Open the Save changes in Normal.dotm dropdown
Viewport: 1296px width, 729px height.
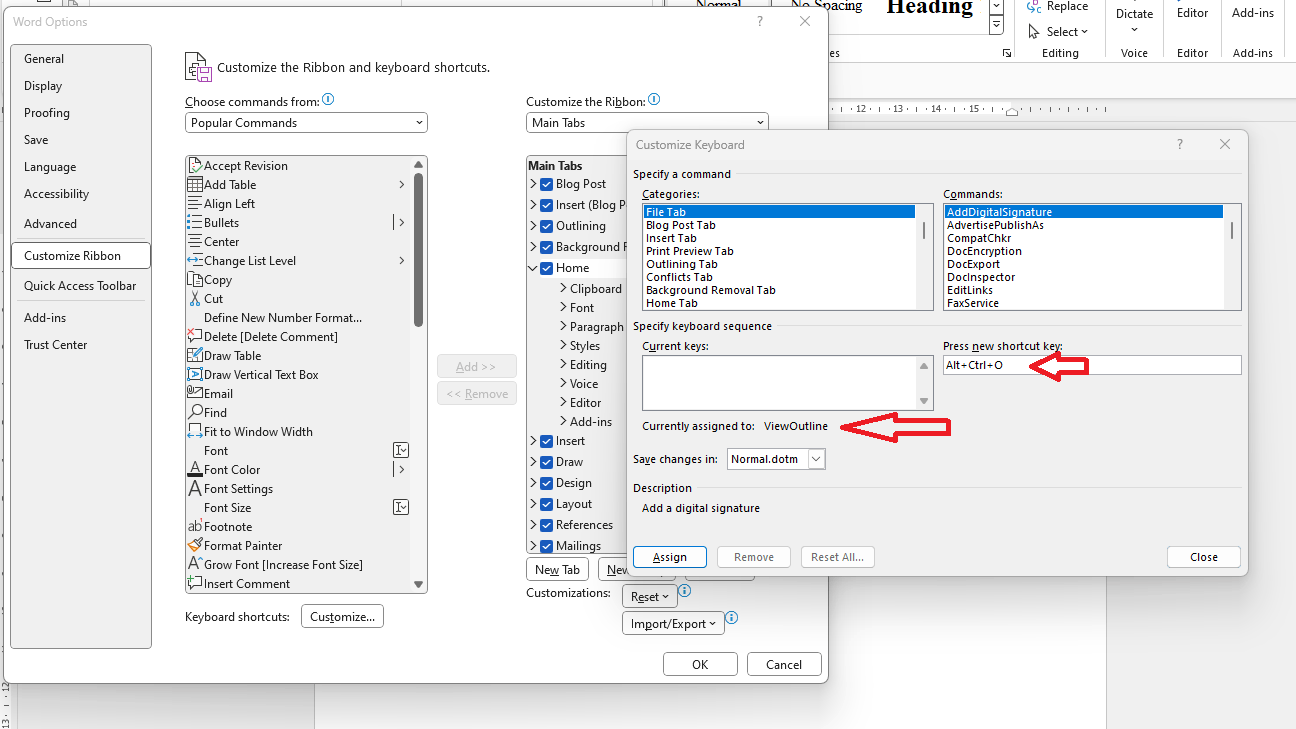(x=776, y=460)
